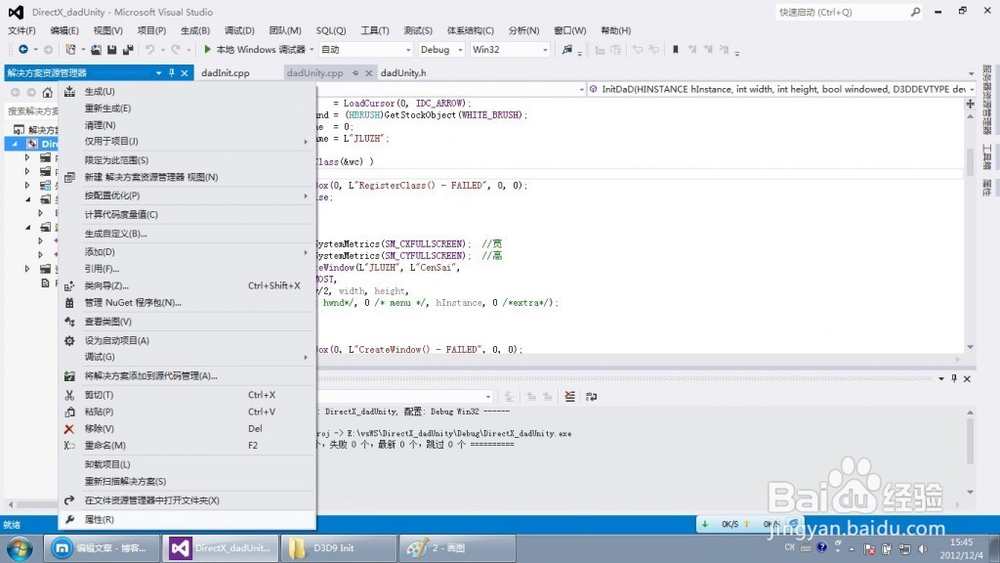Open debugger target dropdown arrow next to 调试器
Image resolution: width=1000 pixels, height=563 pixels.
[312, 49]
